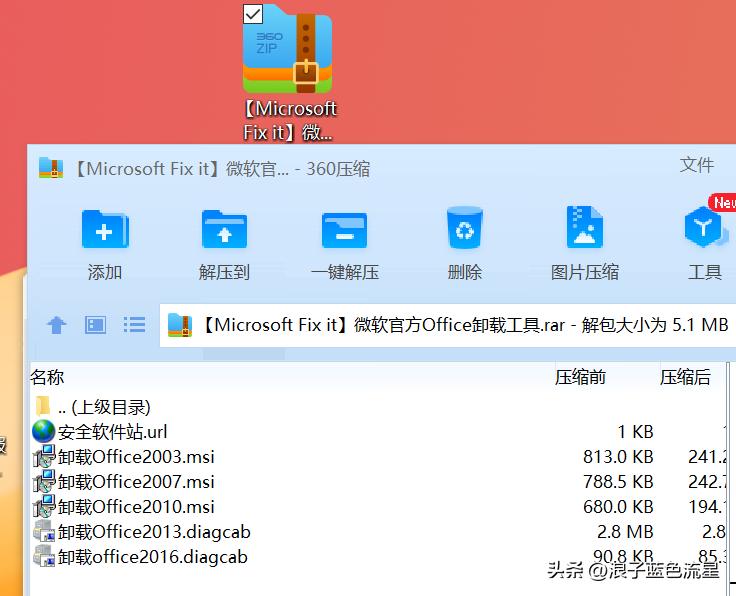Click the installer icon of 卸载Office2007.msi
This screenshot has width=736, height=596.
coord(44,481)
